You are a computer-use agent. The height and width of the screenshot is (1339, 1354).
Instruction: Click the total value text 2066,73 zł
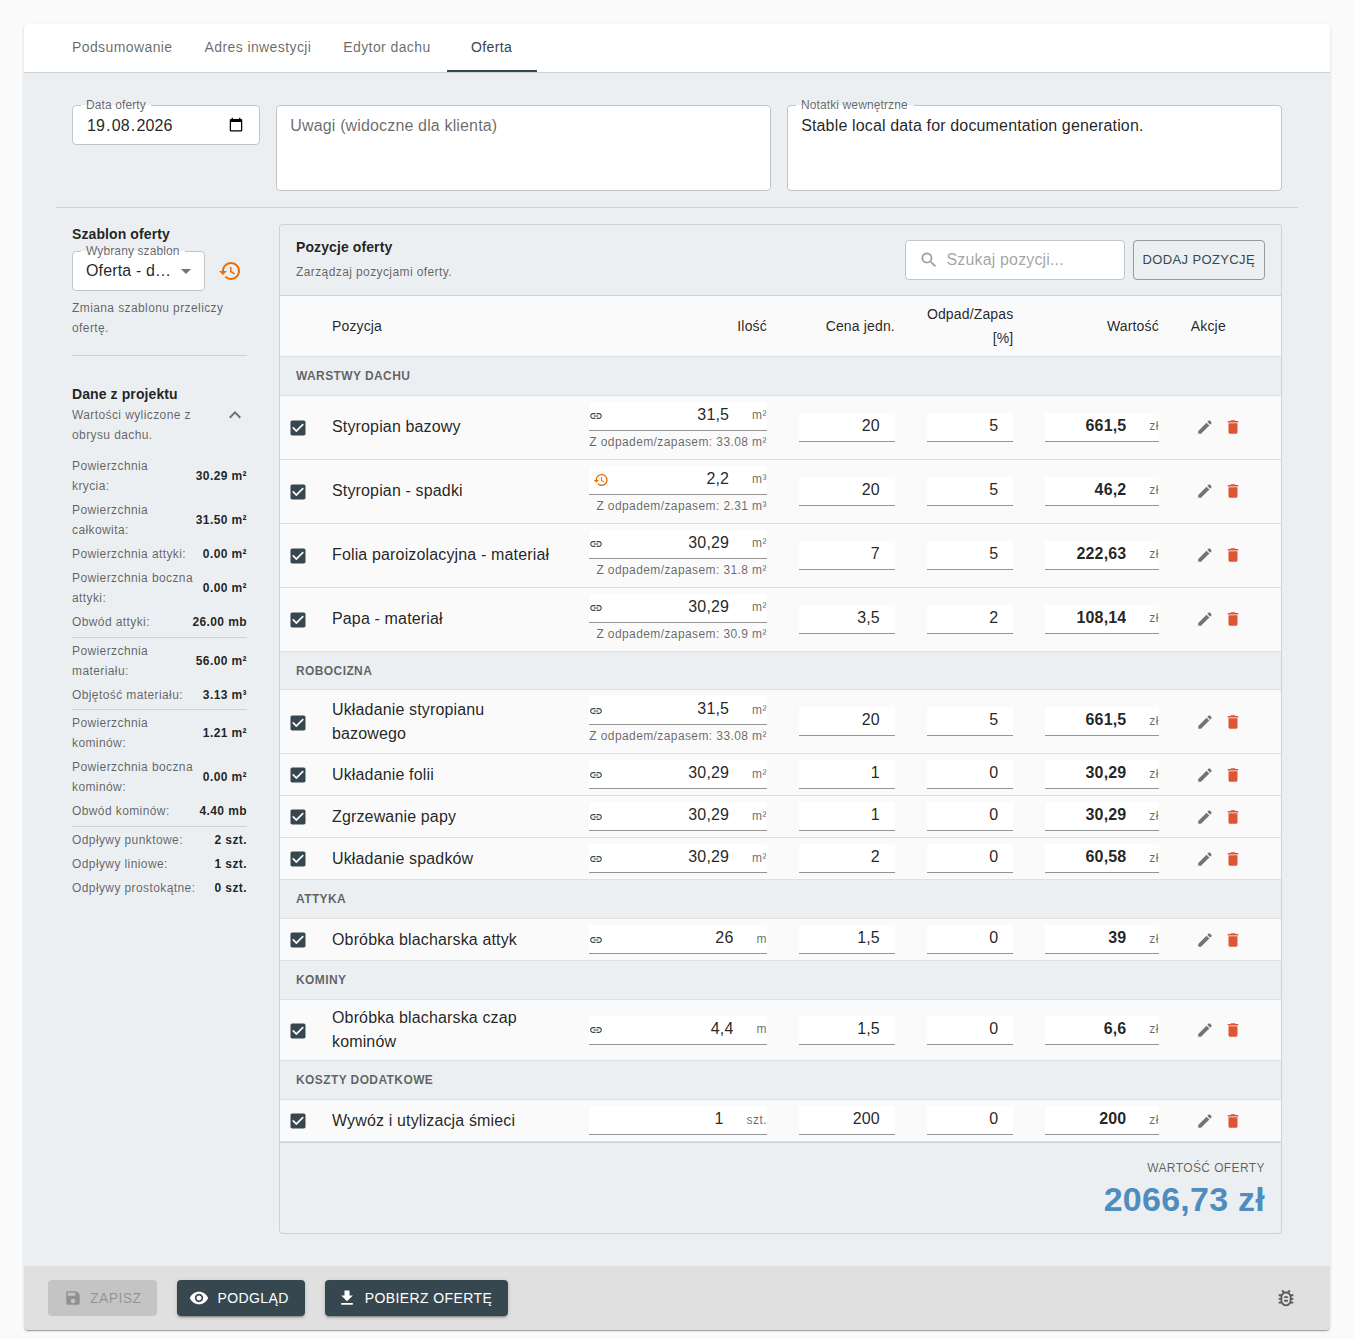[1184, 1200]
